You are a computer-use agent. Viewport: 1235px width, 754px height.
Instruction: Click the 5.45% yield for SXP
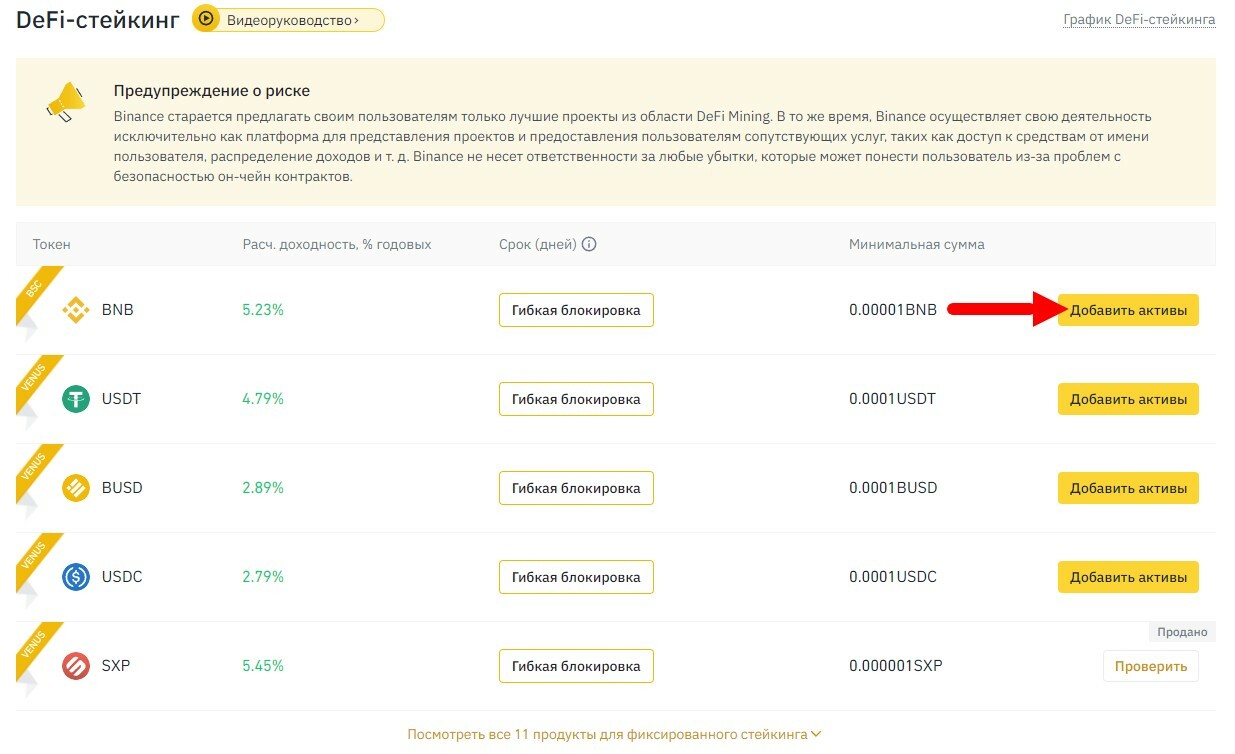(x=263, y=666)
